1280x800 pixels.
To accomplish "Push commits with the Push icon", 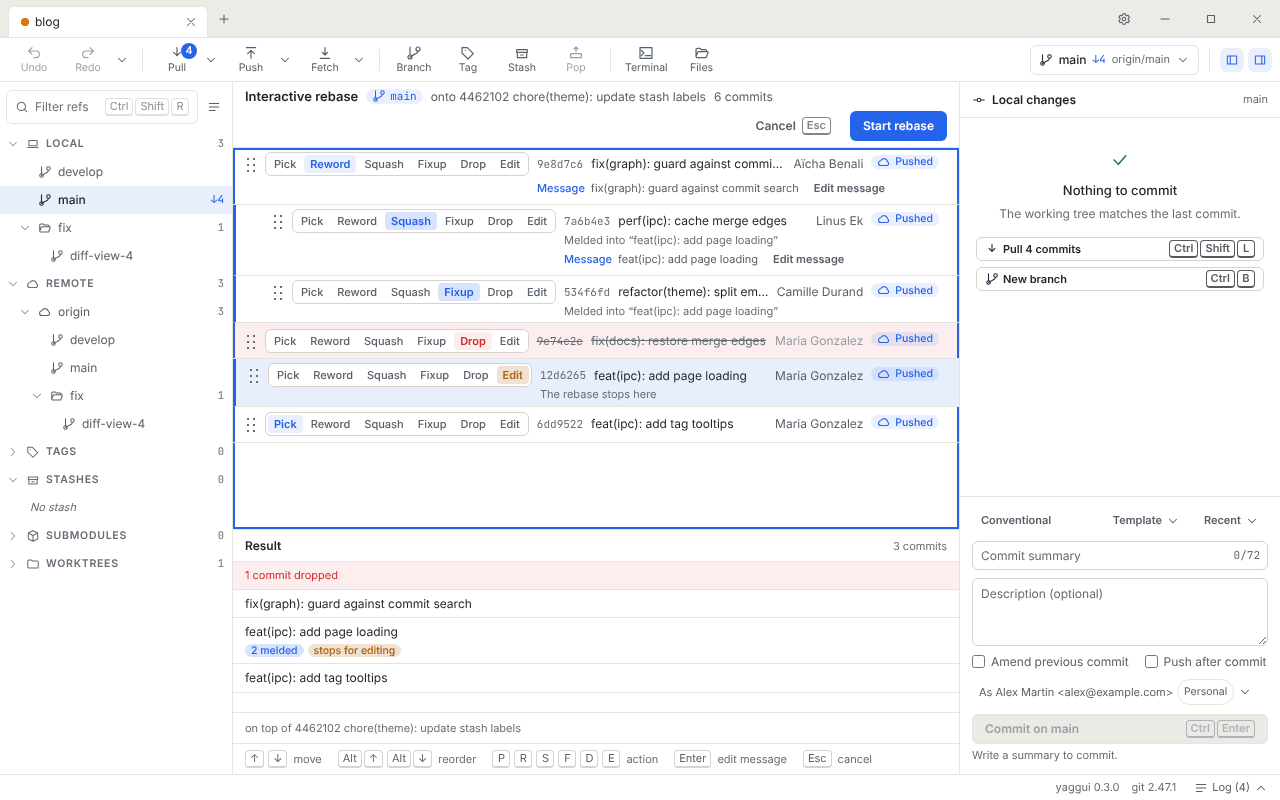I will (x=251, y=60).
